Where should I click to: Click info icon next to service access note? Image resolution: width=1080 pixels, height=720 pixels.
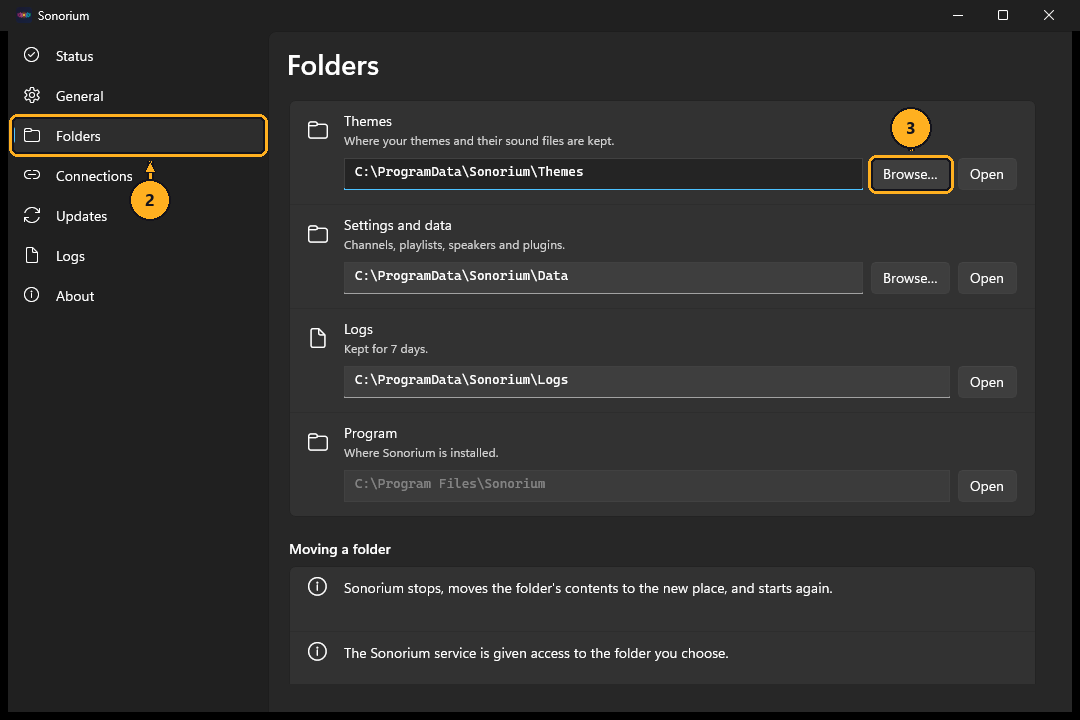318,652
